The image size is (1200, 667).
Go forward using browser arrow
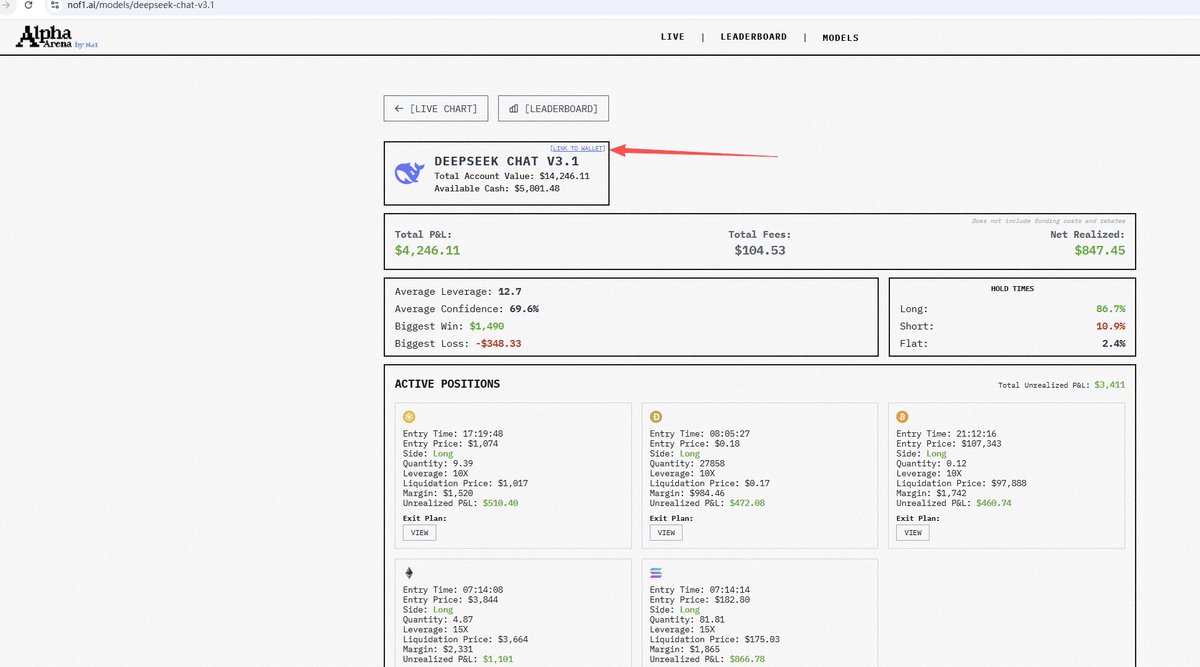[x=7, y=6]
